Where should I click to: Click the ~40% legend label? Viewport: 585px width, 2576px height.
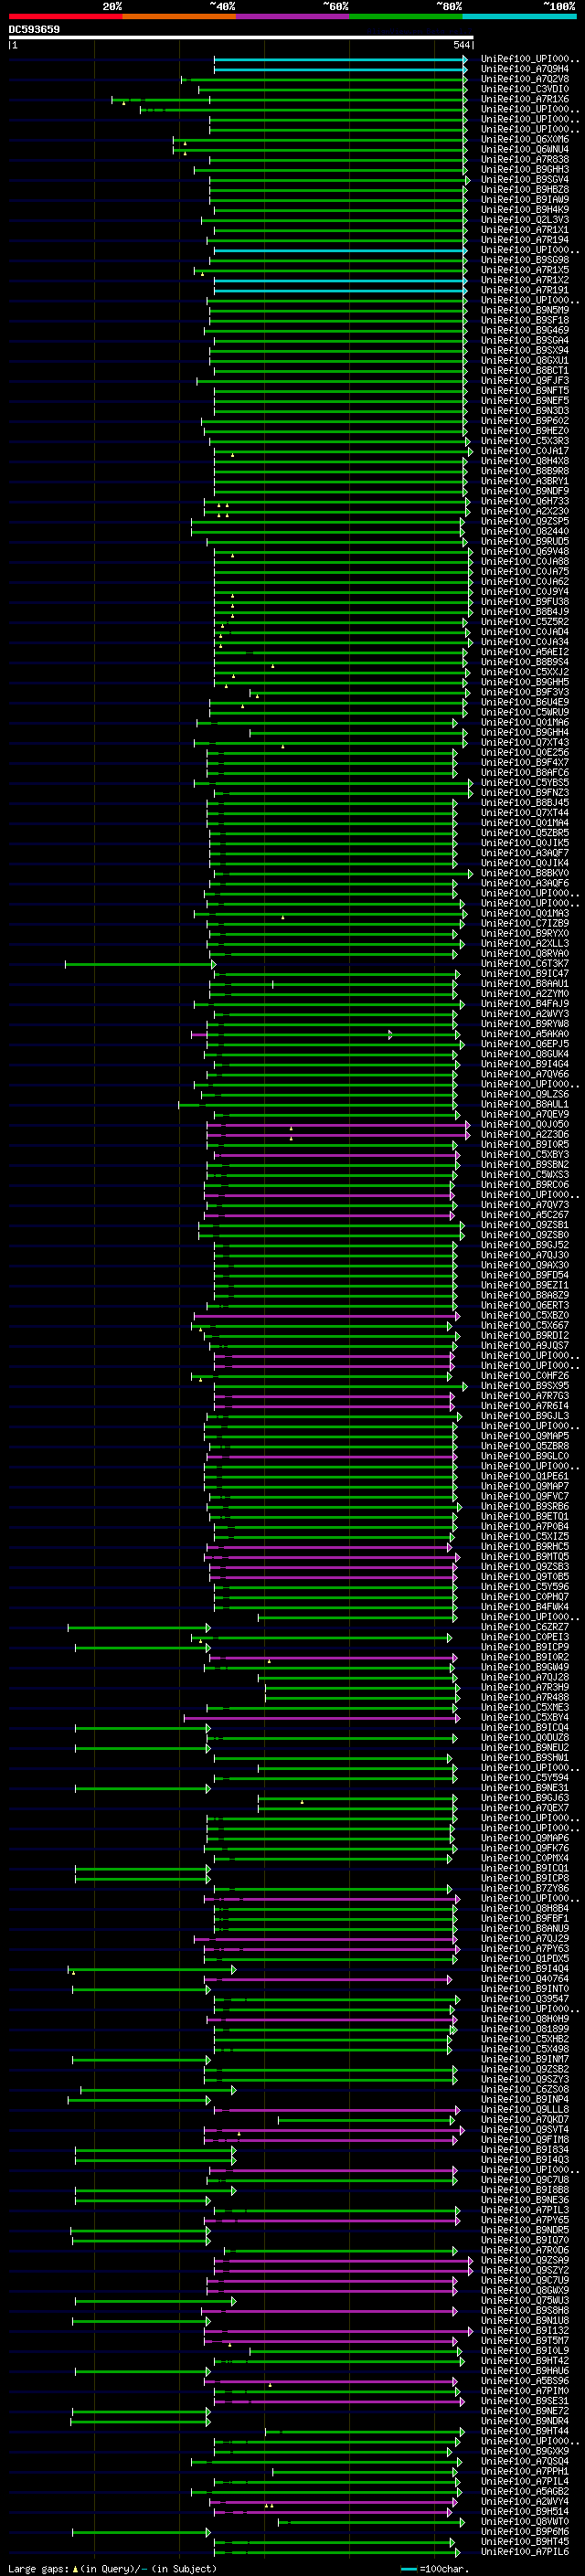click(x=222, y=6)
